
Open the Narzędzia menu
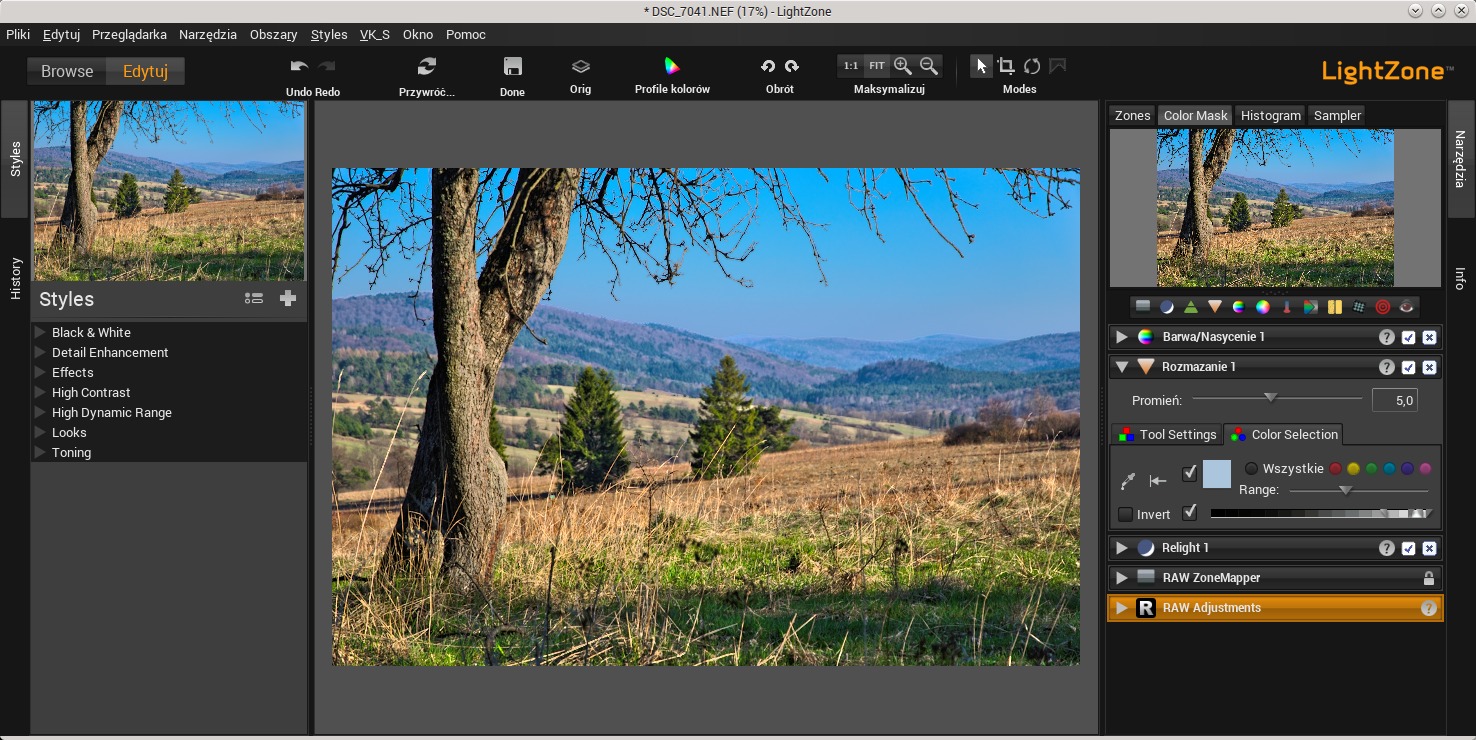click(x=208, y=34)
